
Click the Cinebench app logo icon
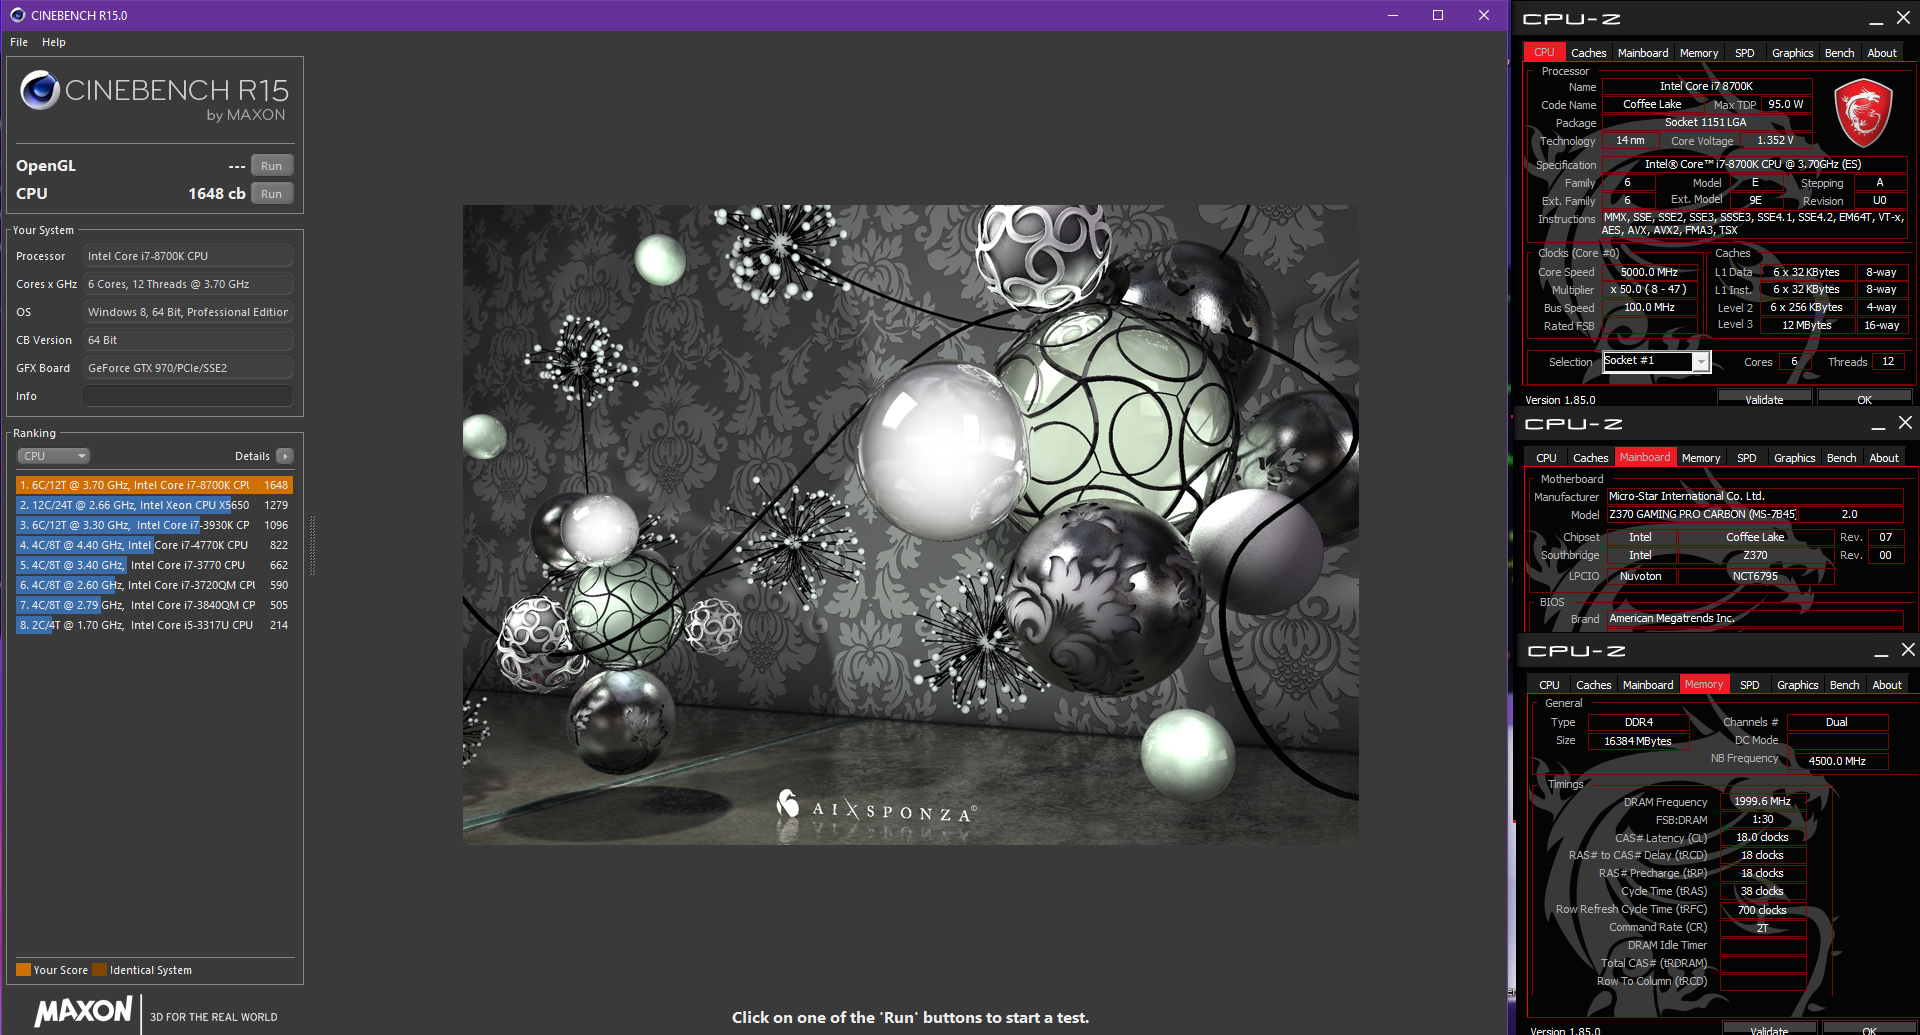pos(40,90)
